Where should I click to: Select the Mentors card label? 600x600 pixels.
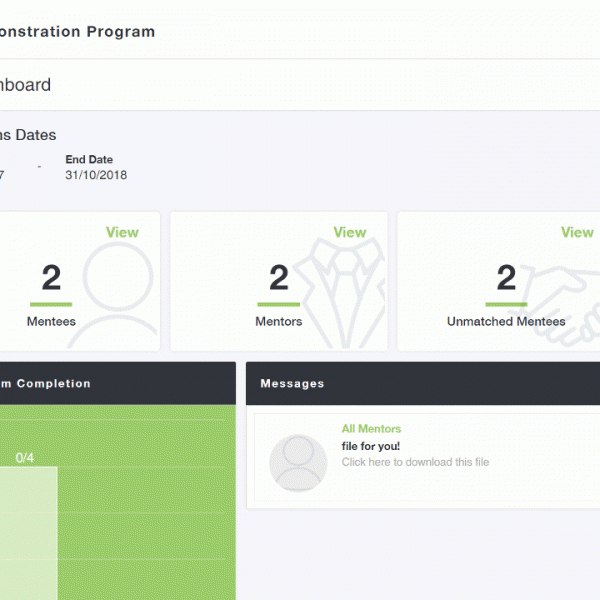pos(279,321)
